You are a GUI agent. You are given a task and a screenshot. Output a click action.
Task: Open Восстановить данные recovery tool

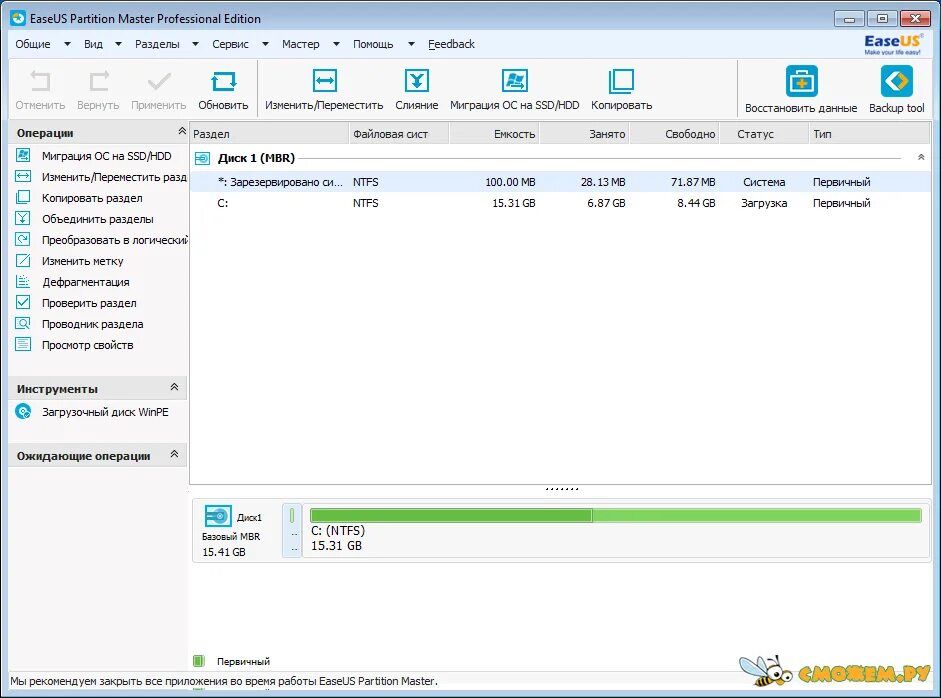pos(801,81)
